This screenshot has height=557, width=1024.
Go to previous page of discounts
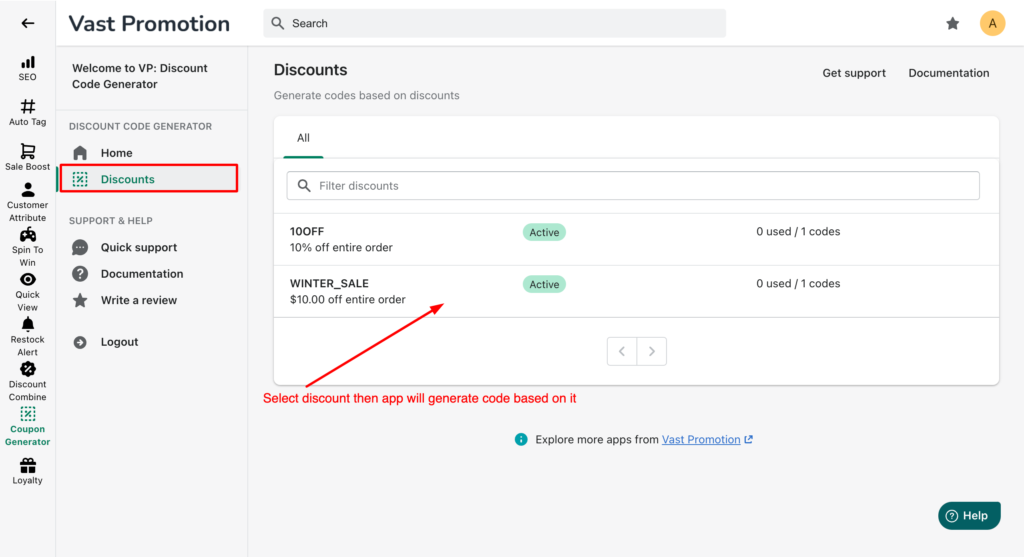(622, 351)
